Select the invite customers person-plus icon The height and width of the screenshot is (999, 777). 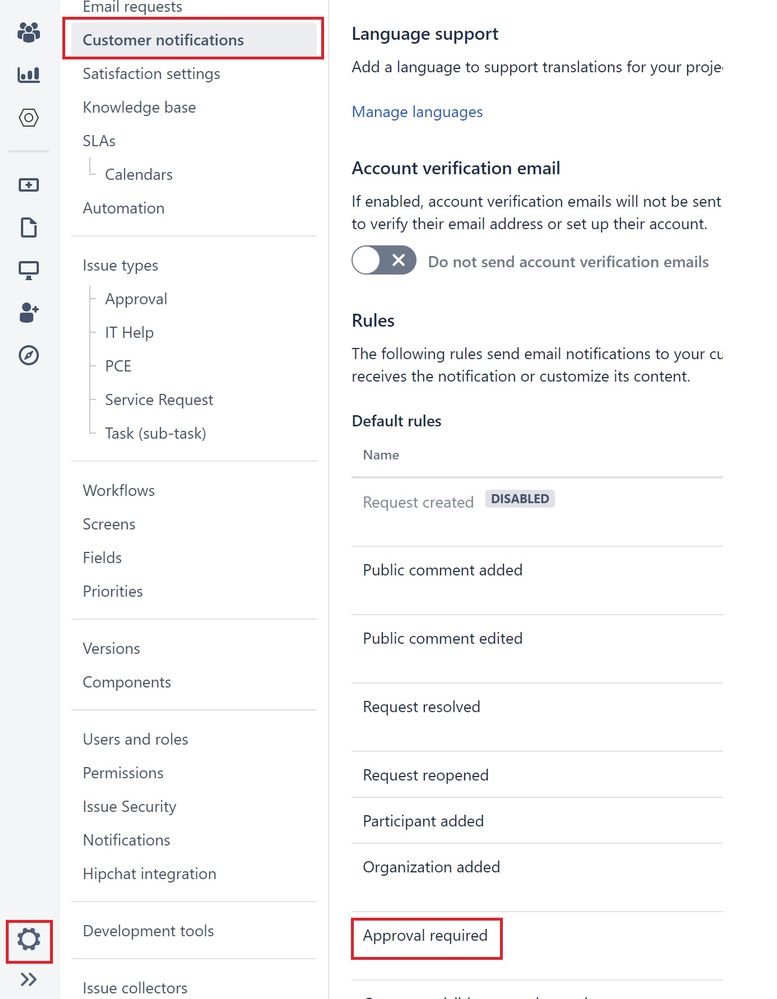coord(29,312)
